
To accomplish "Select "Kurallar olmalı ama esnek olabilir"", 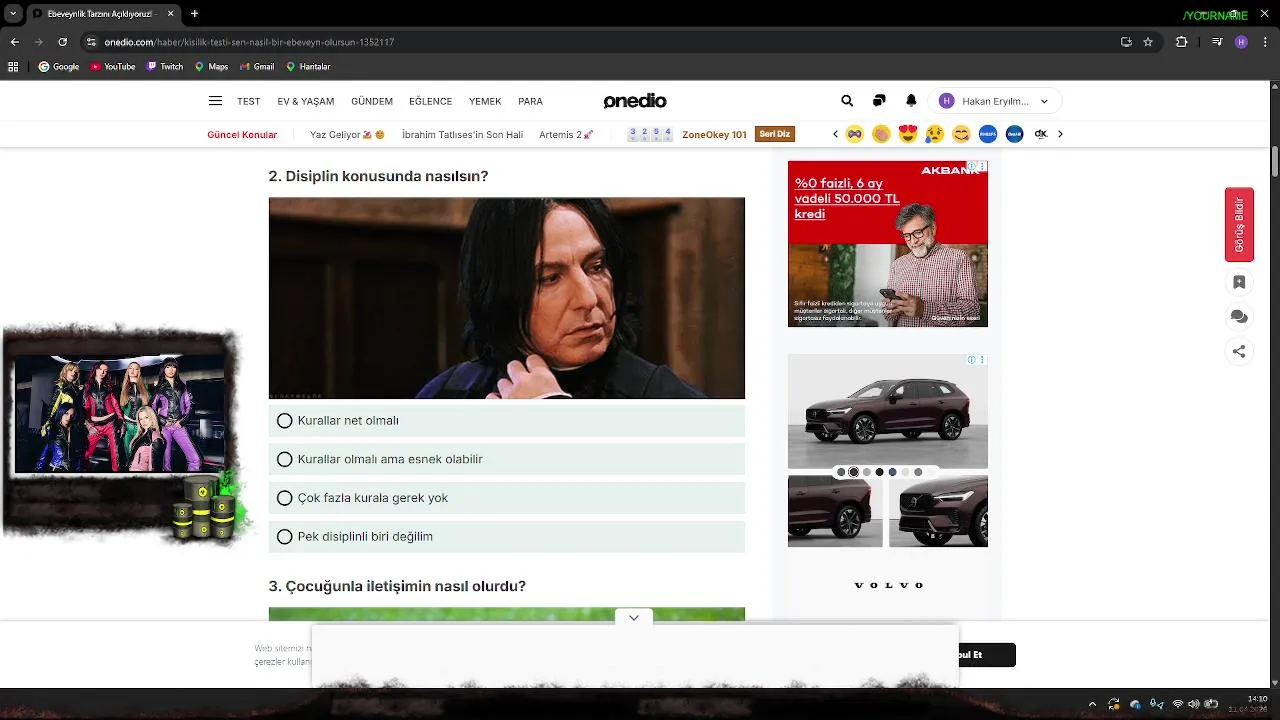I will [507, 459].
